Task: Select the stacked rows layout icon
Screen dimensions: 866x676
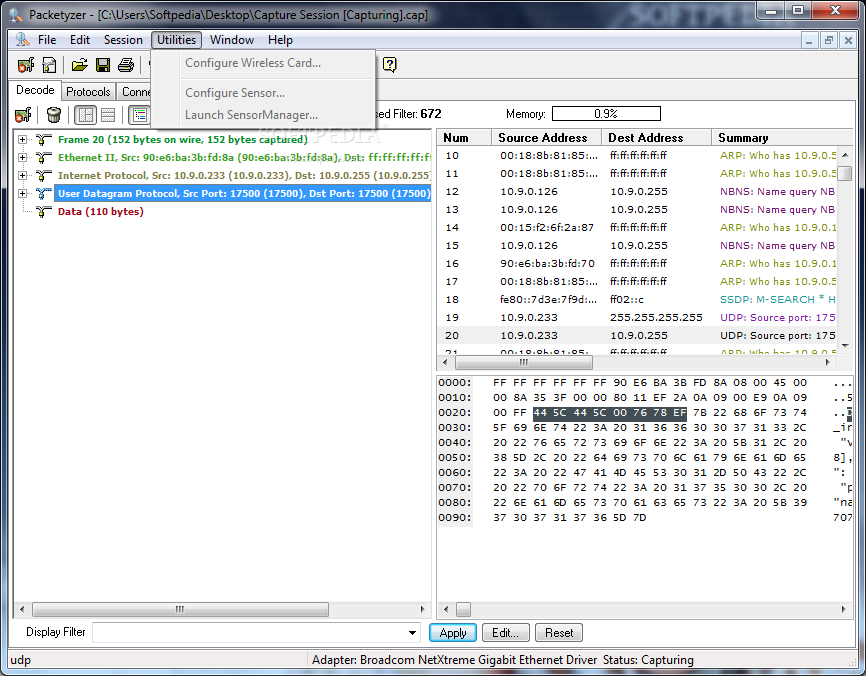Action: point(108,115)
